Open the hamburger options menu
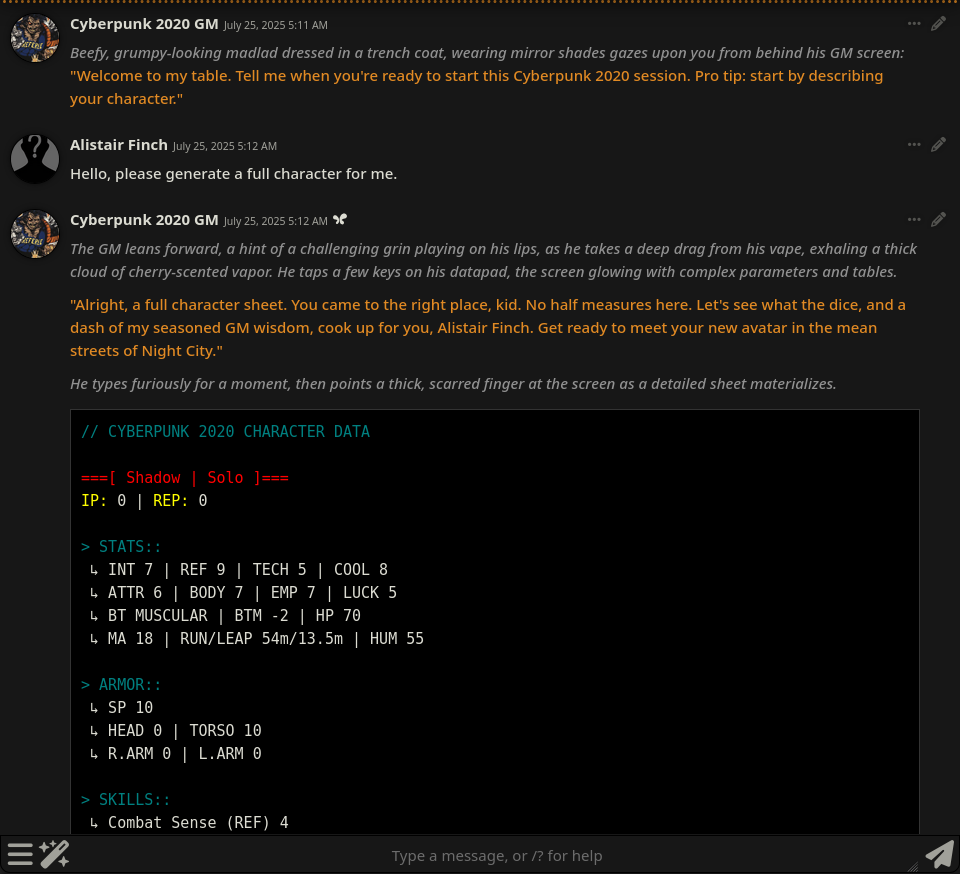Image resolution: width=960 pixels, height=874 pixels. (x=20, y=854)
